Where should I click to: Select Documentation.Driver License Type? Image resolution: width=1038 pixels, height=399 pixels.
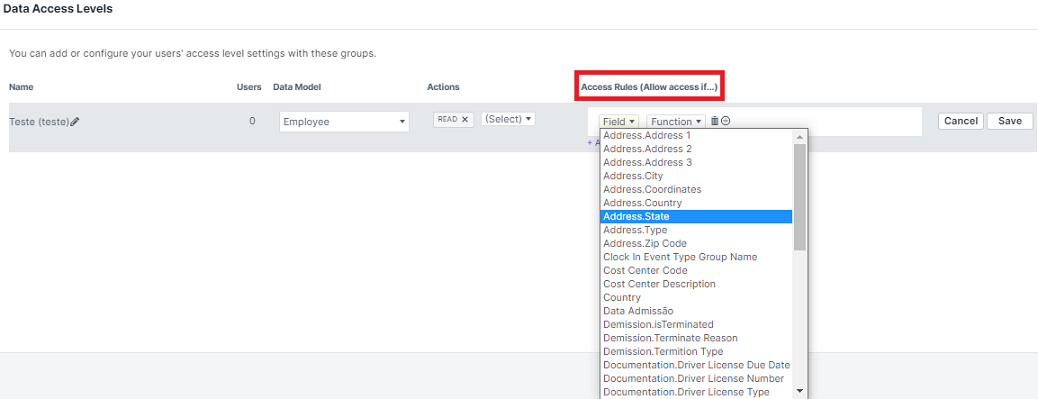coord(696,392)
